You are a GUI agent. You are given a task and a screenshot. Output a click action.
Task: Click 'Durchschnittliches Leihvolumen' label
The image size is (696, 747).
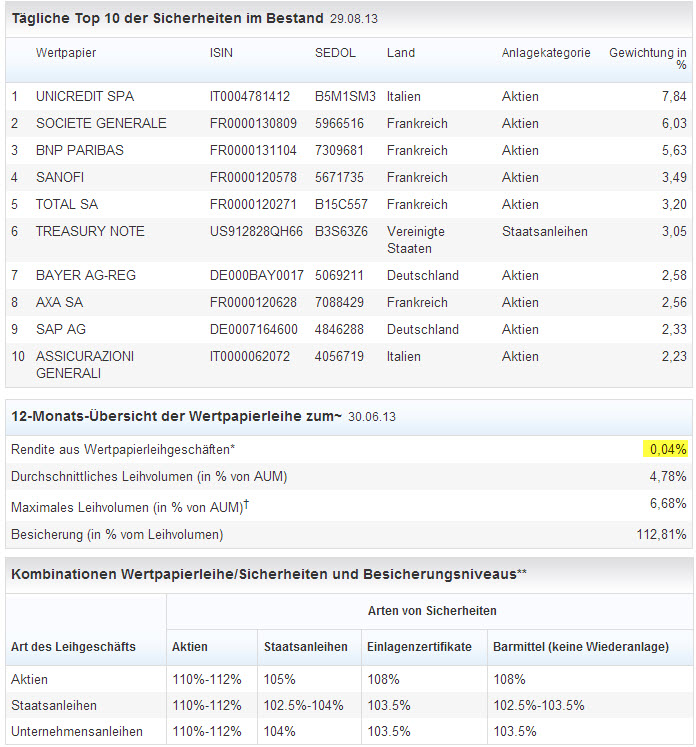coord(149,477)
